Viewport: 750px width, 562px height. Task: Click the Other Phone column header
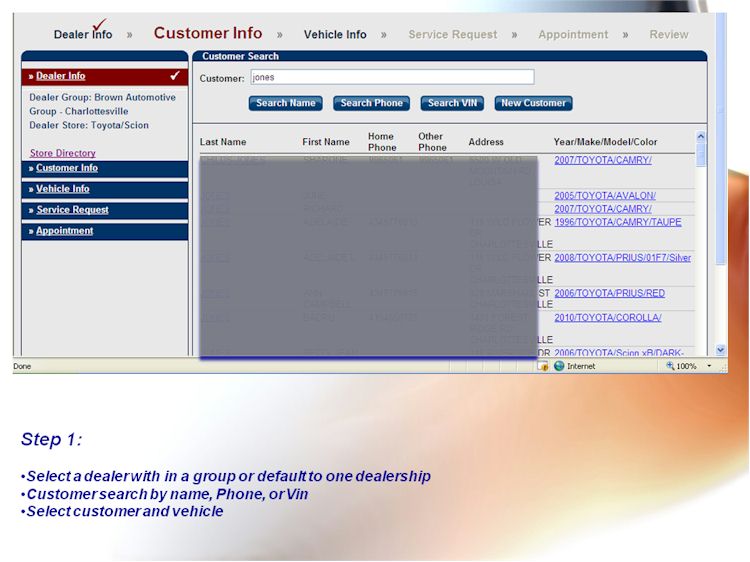pyautogui.click(x=432, y=142)
